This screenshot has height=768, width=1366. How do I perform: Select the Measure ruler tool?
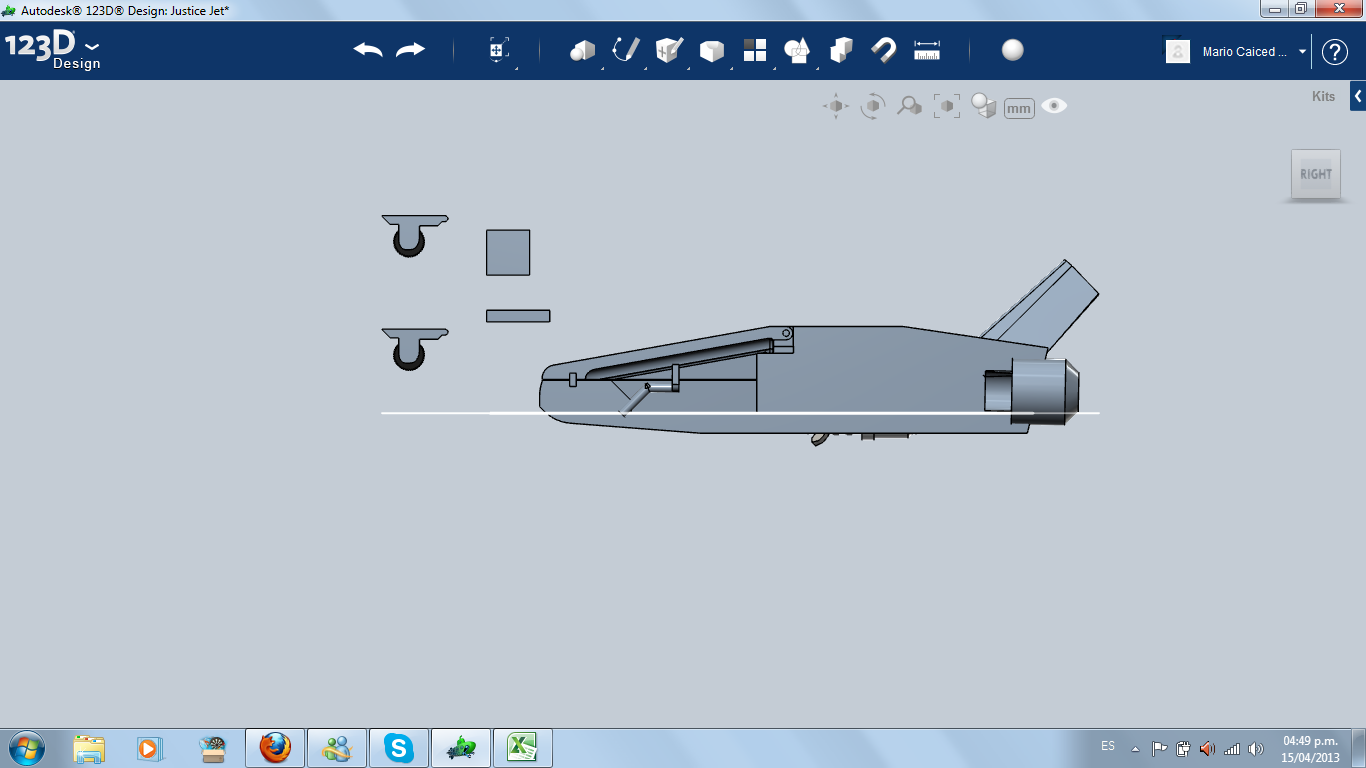pyautogui.click(x=927, y=50)
